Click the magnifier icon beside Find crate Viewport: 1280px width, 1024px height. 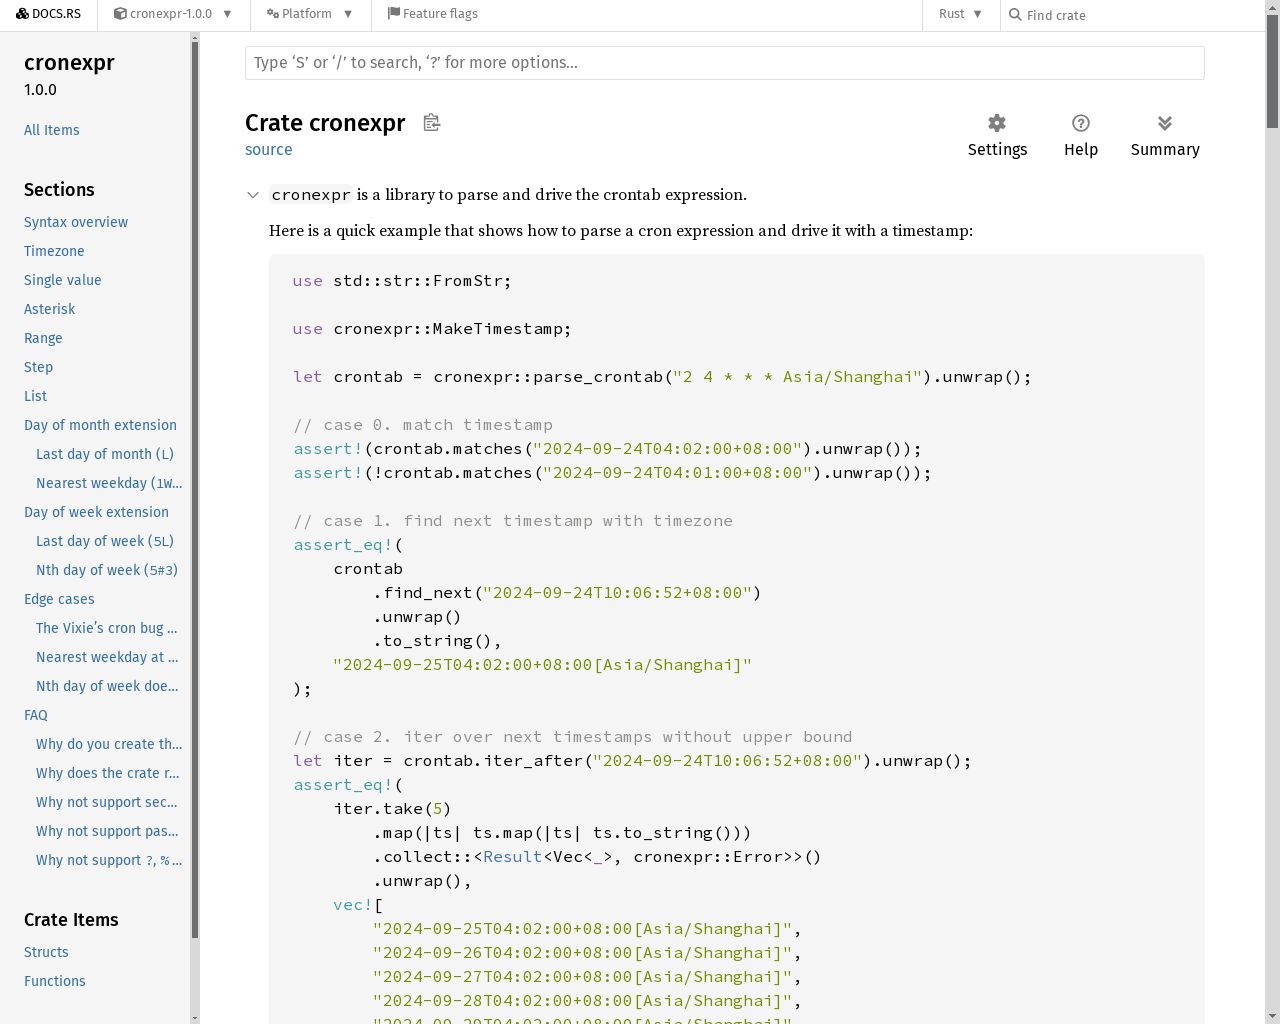(1015, 15)
